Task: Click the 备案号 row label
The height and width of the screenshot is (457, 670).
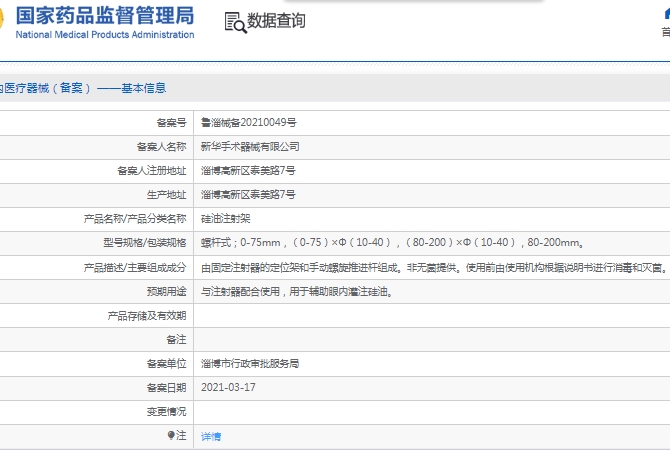Action: [x=172, y=123]
